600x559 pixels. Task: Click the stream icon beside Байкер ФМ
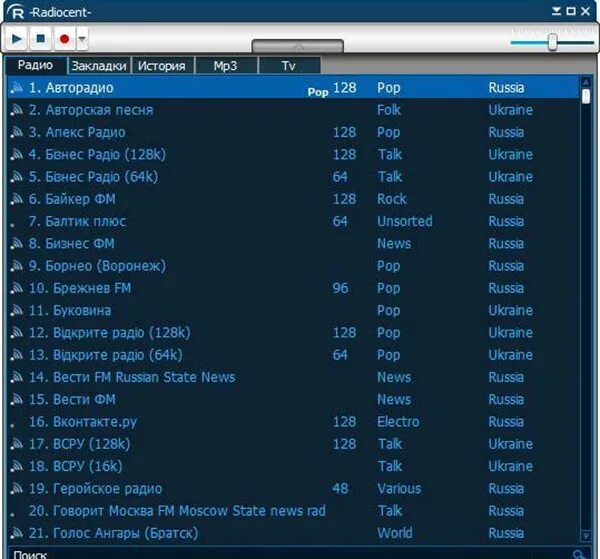tap(16, 199)
